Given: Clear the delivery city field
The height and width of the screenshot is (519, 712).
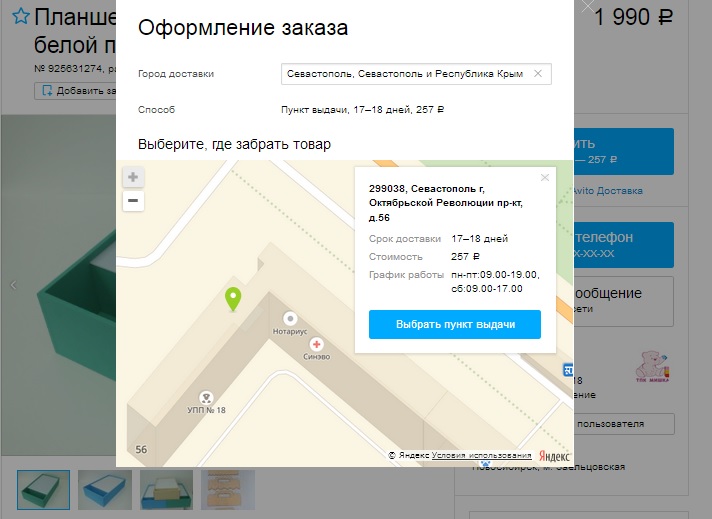Looking at the screenshot, I should pos(538,74).
